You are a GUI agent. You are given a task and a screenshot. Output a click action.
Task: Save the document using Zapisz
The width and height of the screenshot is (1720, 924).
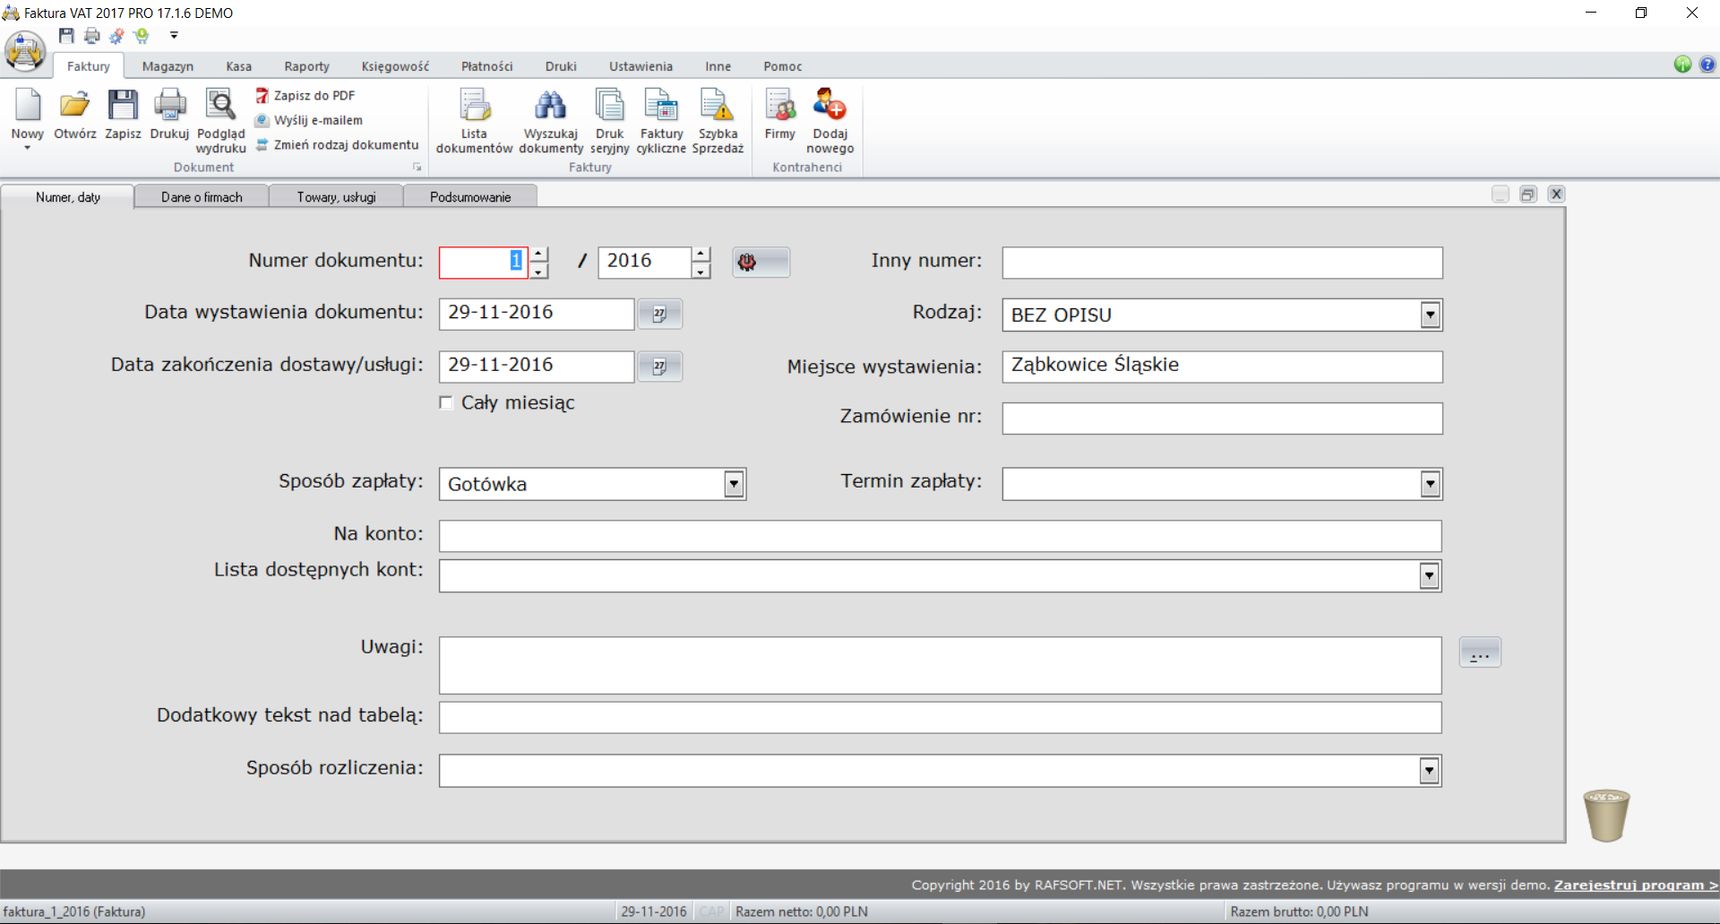[x=123, y=114]
